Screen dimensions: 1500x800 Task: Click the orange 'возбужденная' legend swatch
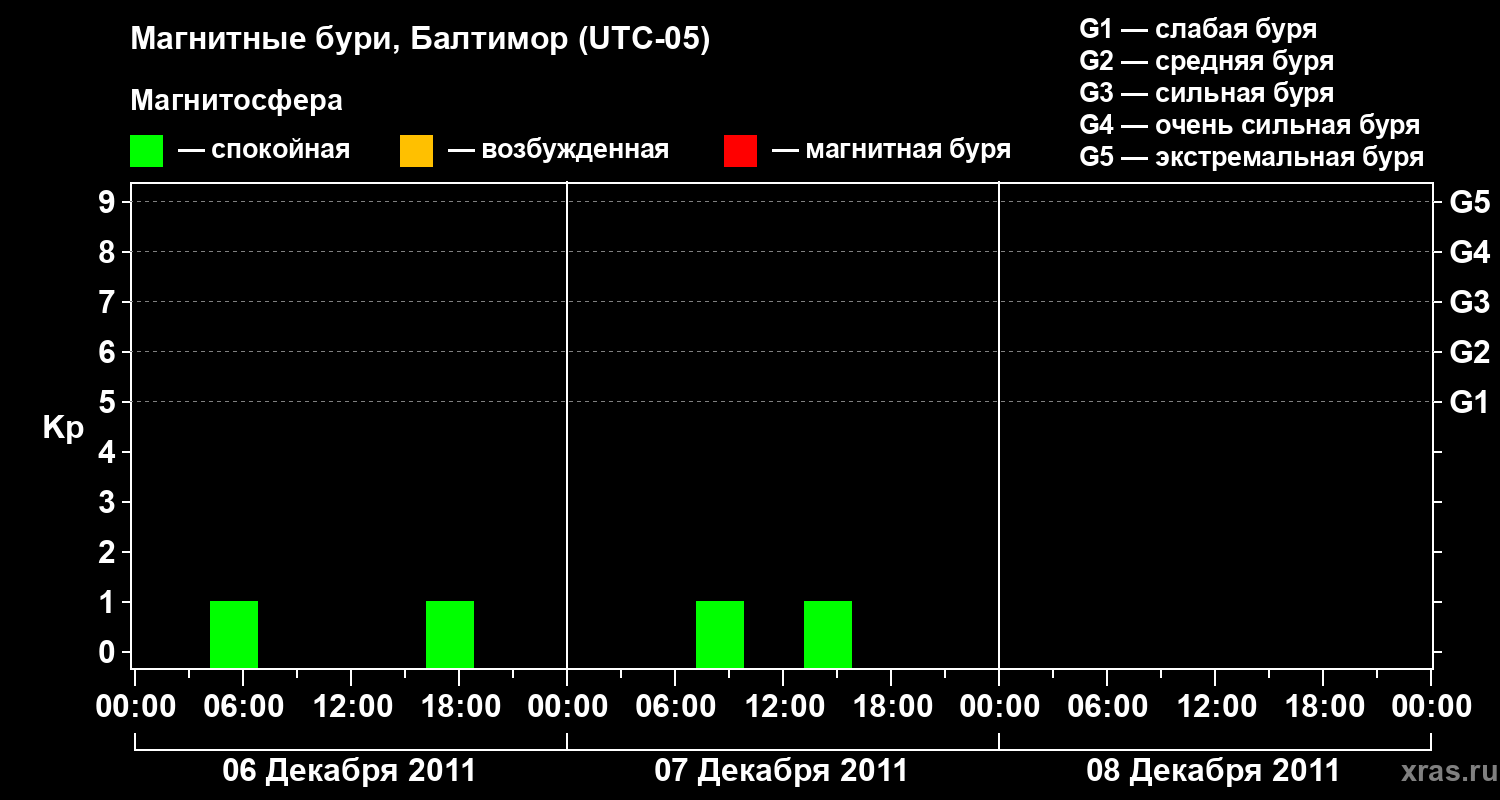pyautogui.click(x=416, y=151)
